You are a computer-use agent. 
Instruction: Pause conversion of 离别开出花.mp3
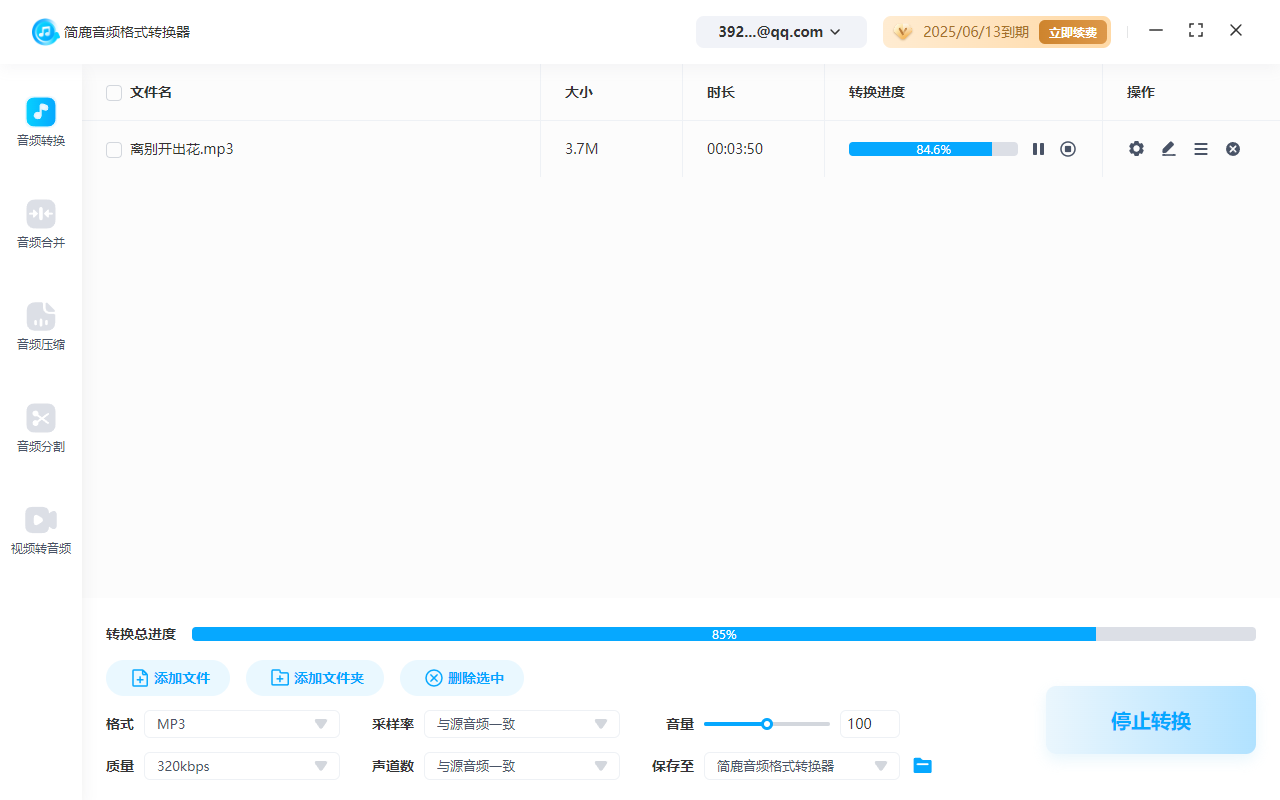pos(1038,148)
